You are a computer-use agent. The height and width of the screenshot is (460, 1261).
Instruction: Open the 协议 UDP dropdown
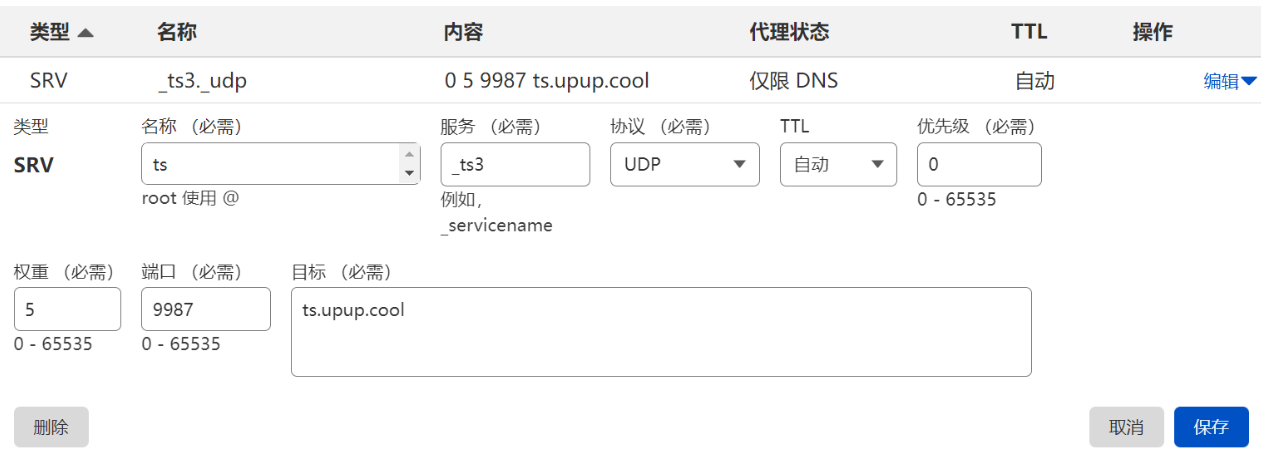pos(684,165)
